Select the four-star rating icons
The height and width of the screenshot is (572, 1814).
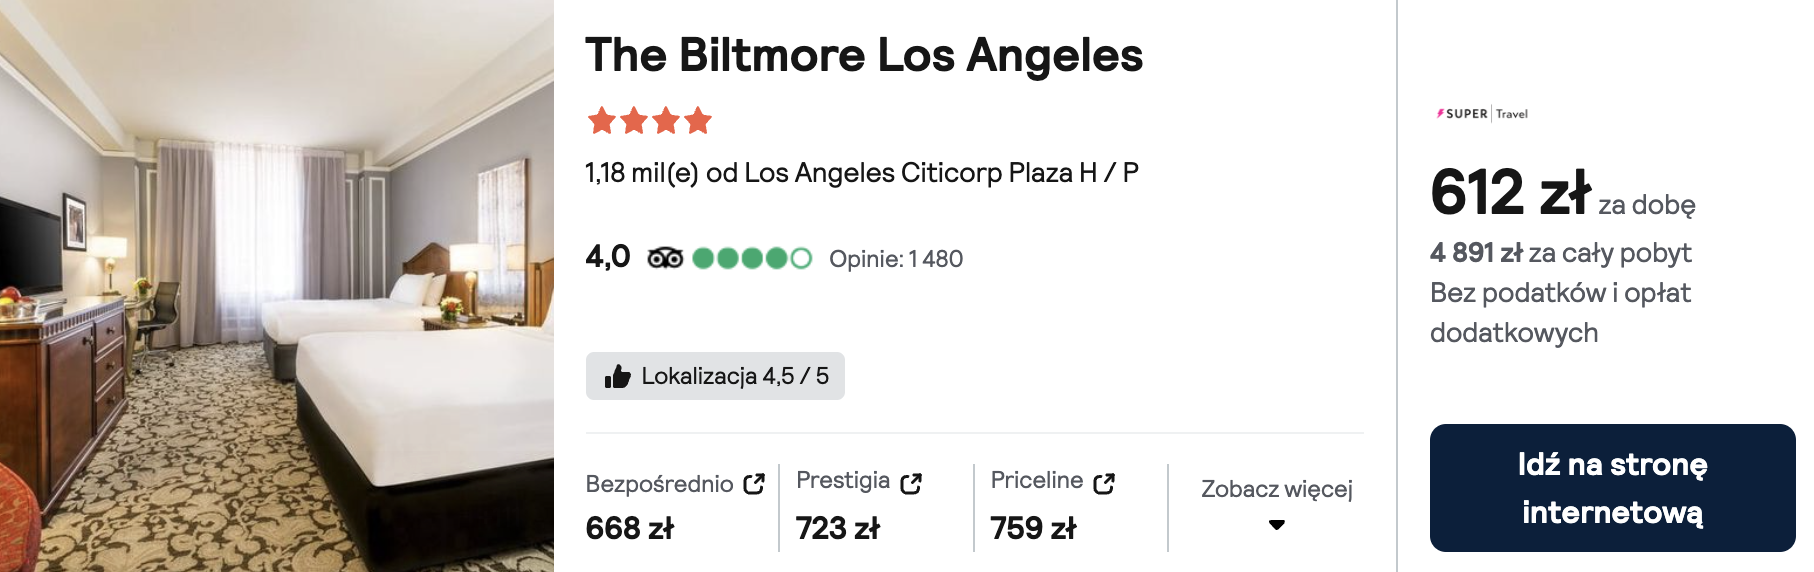coord(650,121)
